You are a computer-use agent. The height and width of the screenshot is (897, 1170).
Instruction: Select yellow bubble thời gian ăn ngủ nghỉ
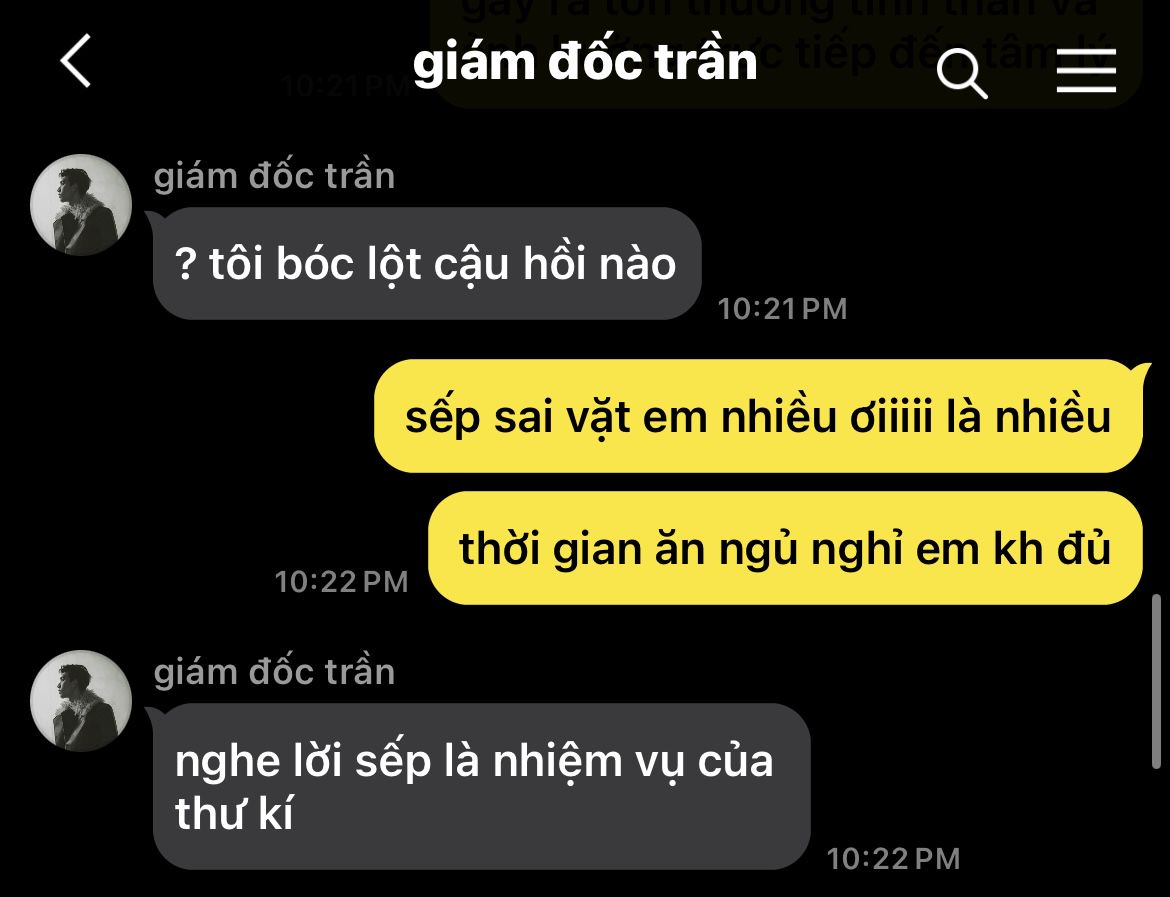pos(785,548)
